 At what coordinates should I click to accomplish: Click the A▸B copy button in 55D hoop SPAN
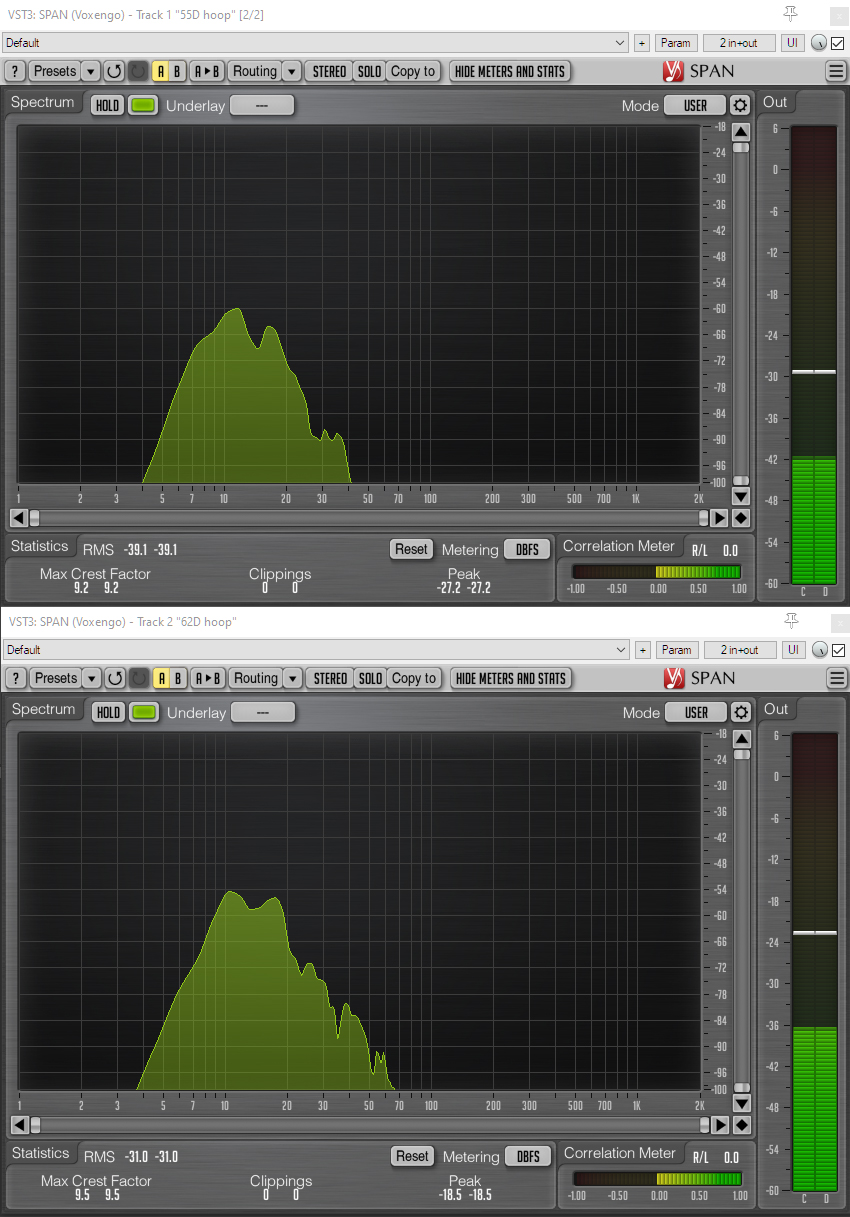click(x=207, y=71)
